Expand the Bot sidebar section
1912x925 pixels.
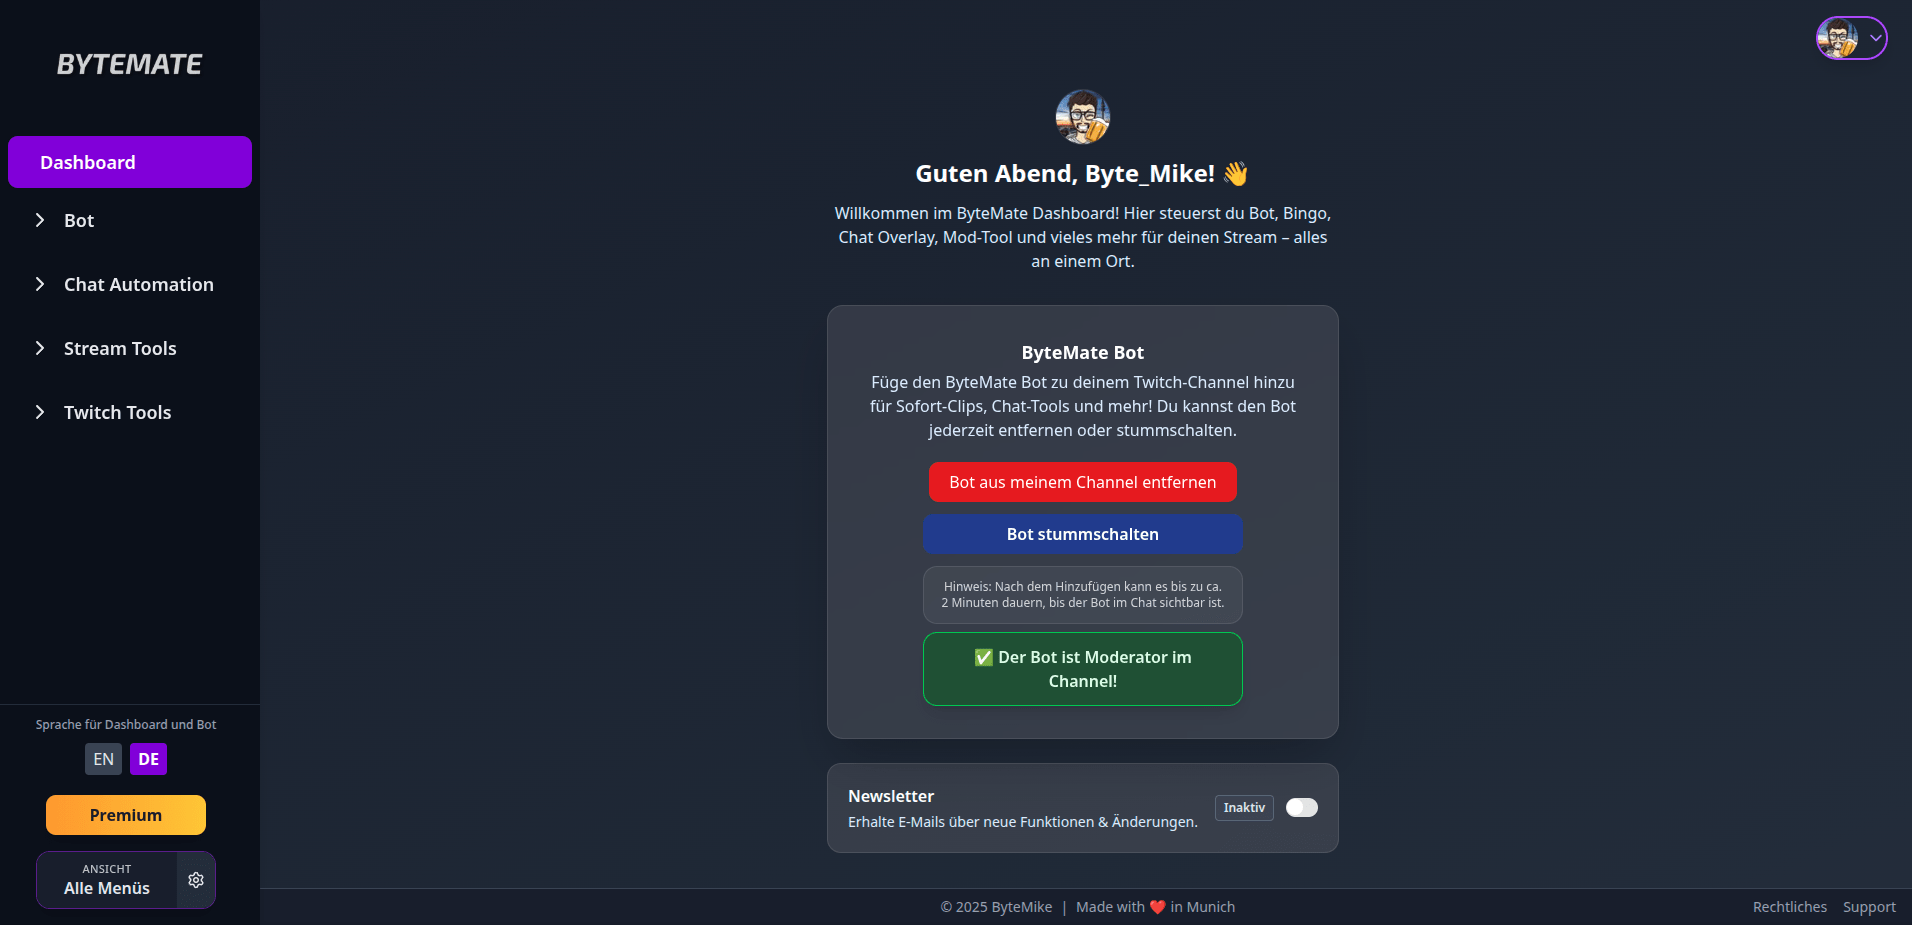pos(78,220)
